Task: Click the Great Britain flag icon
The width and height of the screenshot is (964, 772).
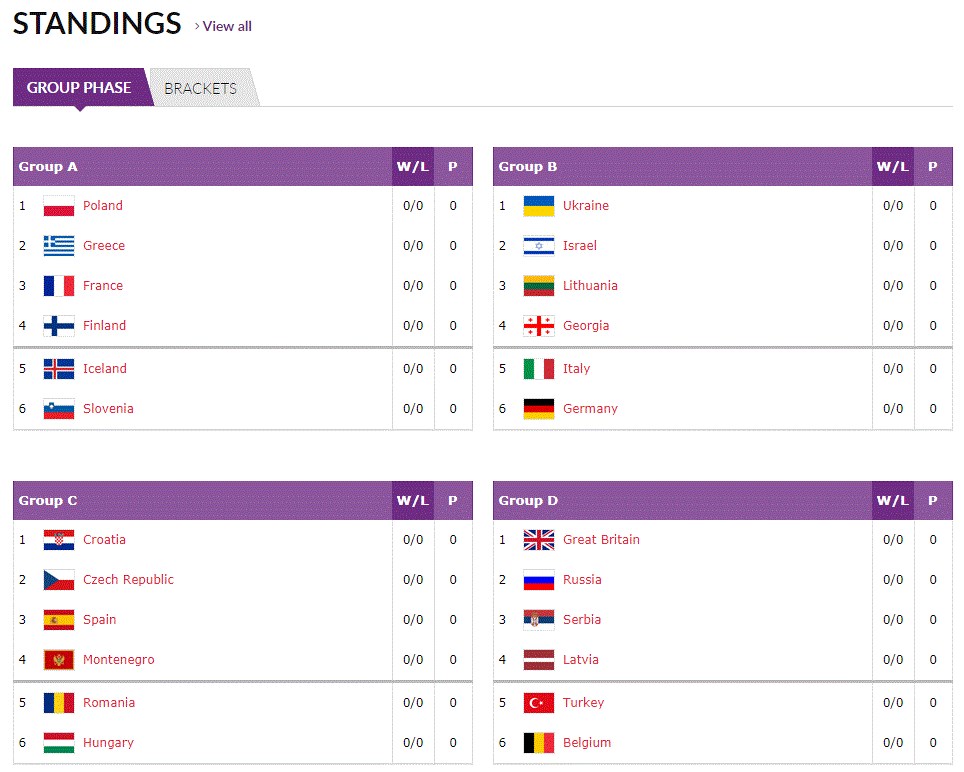Action: tap(539, 540)
